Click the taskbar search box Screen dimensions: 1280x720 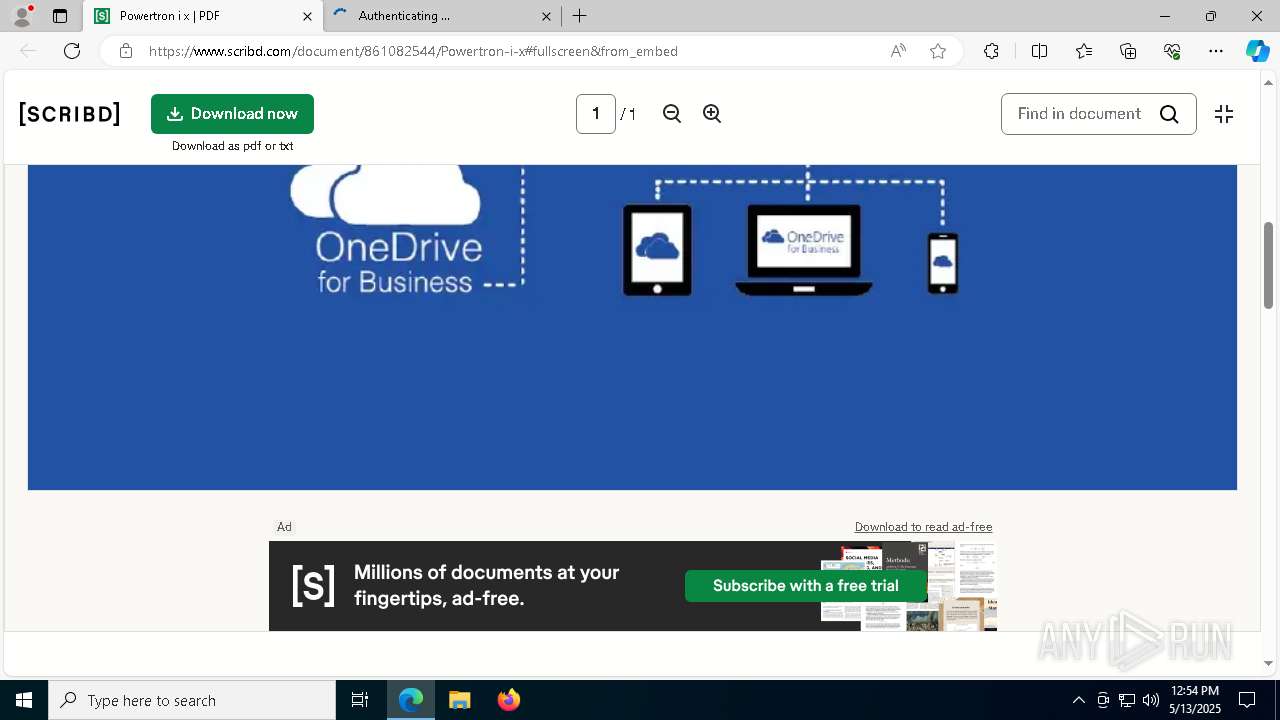(x=192, y=700)
